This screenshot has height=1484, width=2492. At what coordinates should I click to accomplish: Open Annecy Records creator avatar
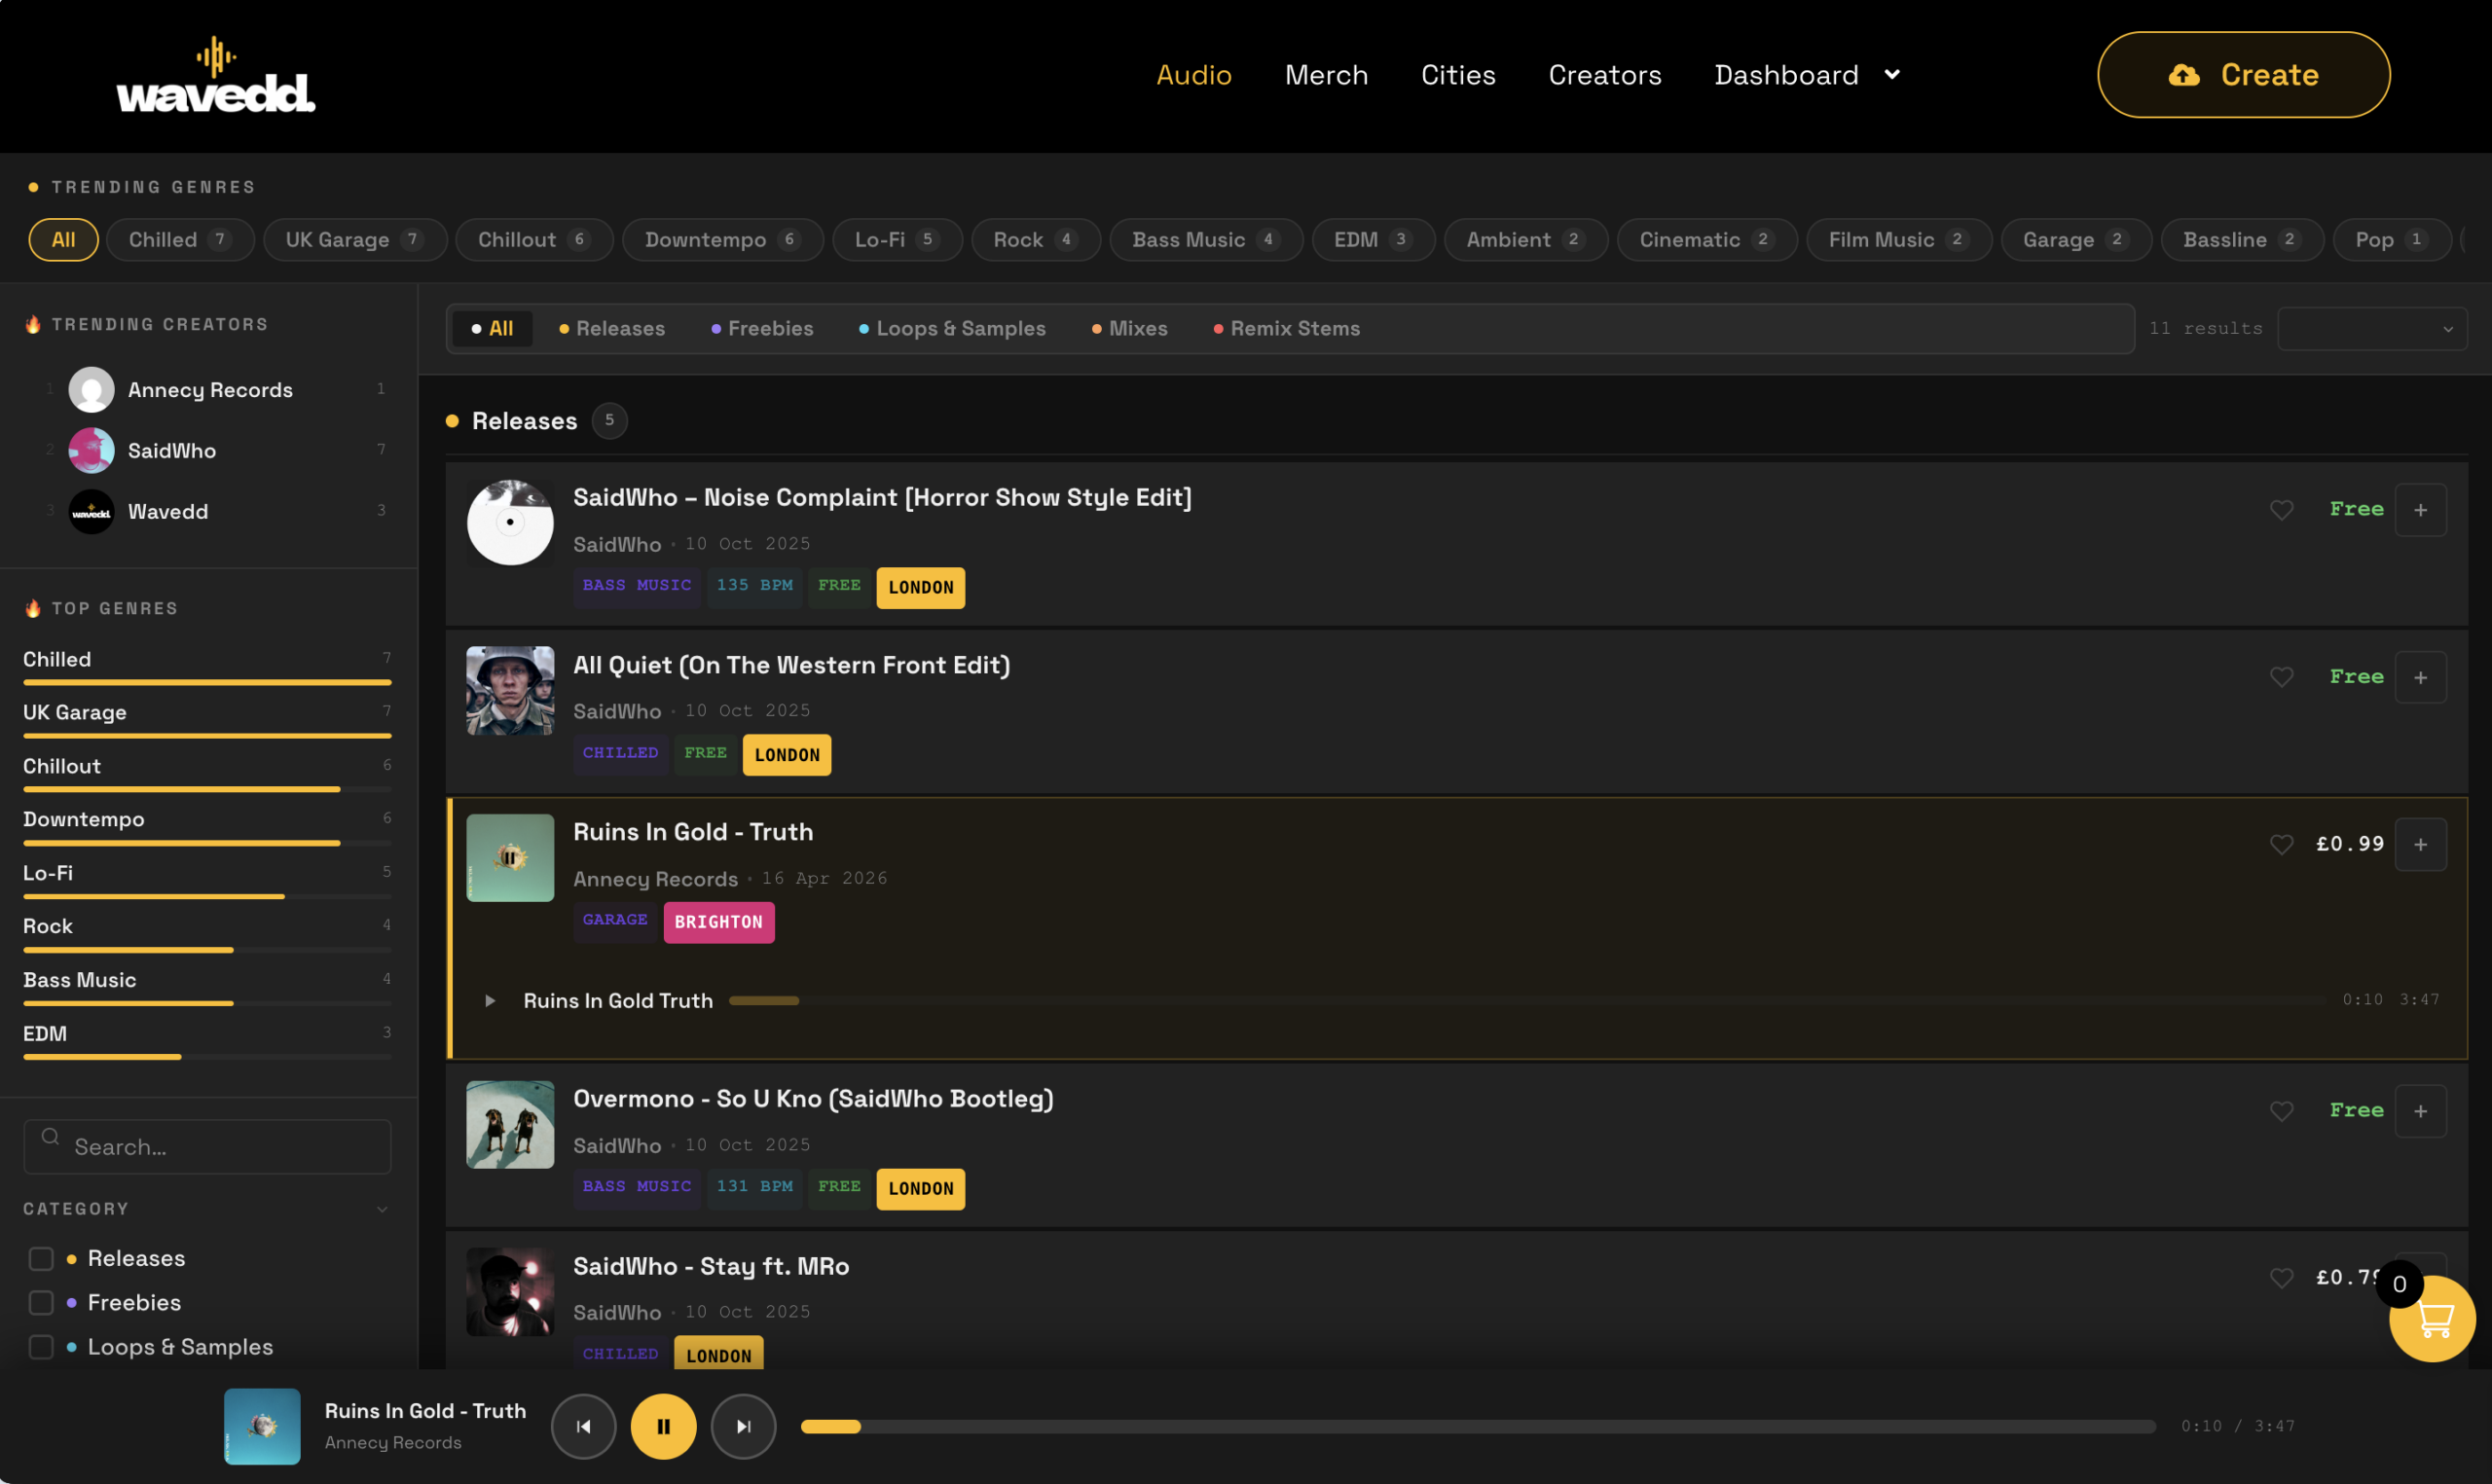click(x=91, y=390)
